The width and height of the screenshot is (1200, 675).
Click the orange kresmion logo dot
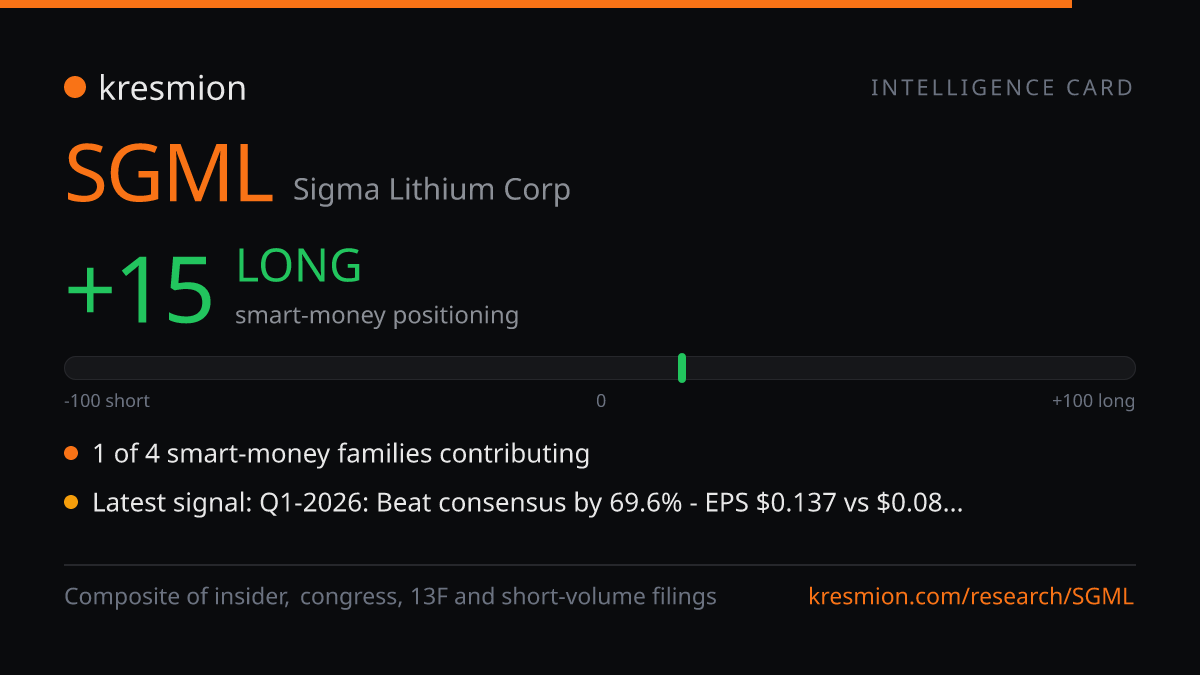pos(74,88)
